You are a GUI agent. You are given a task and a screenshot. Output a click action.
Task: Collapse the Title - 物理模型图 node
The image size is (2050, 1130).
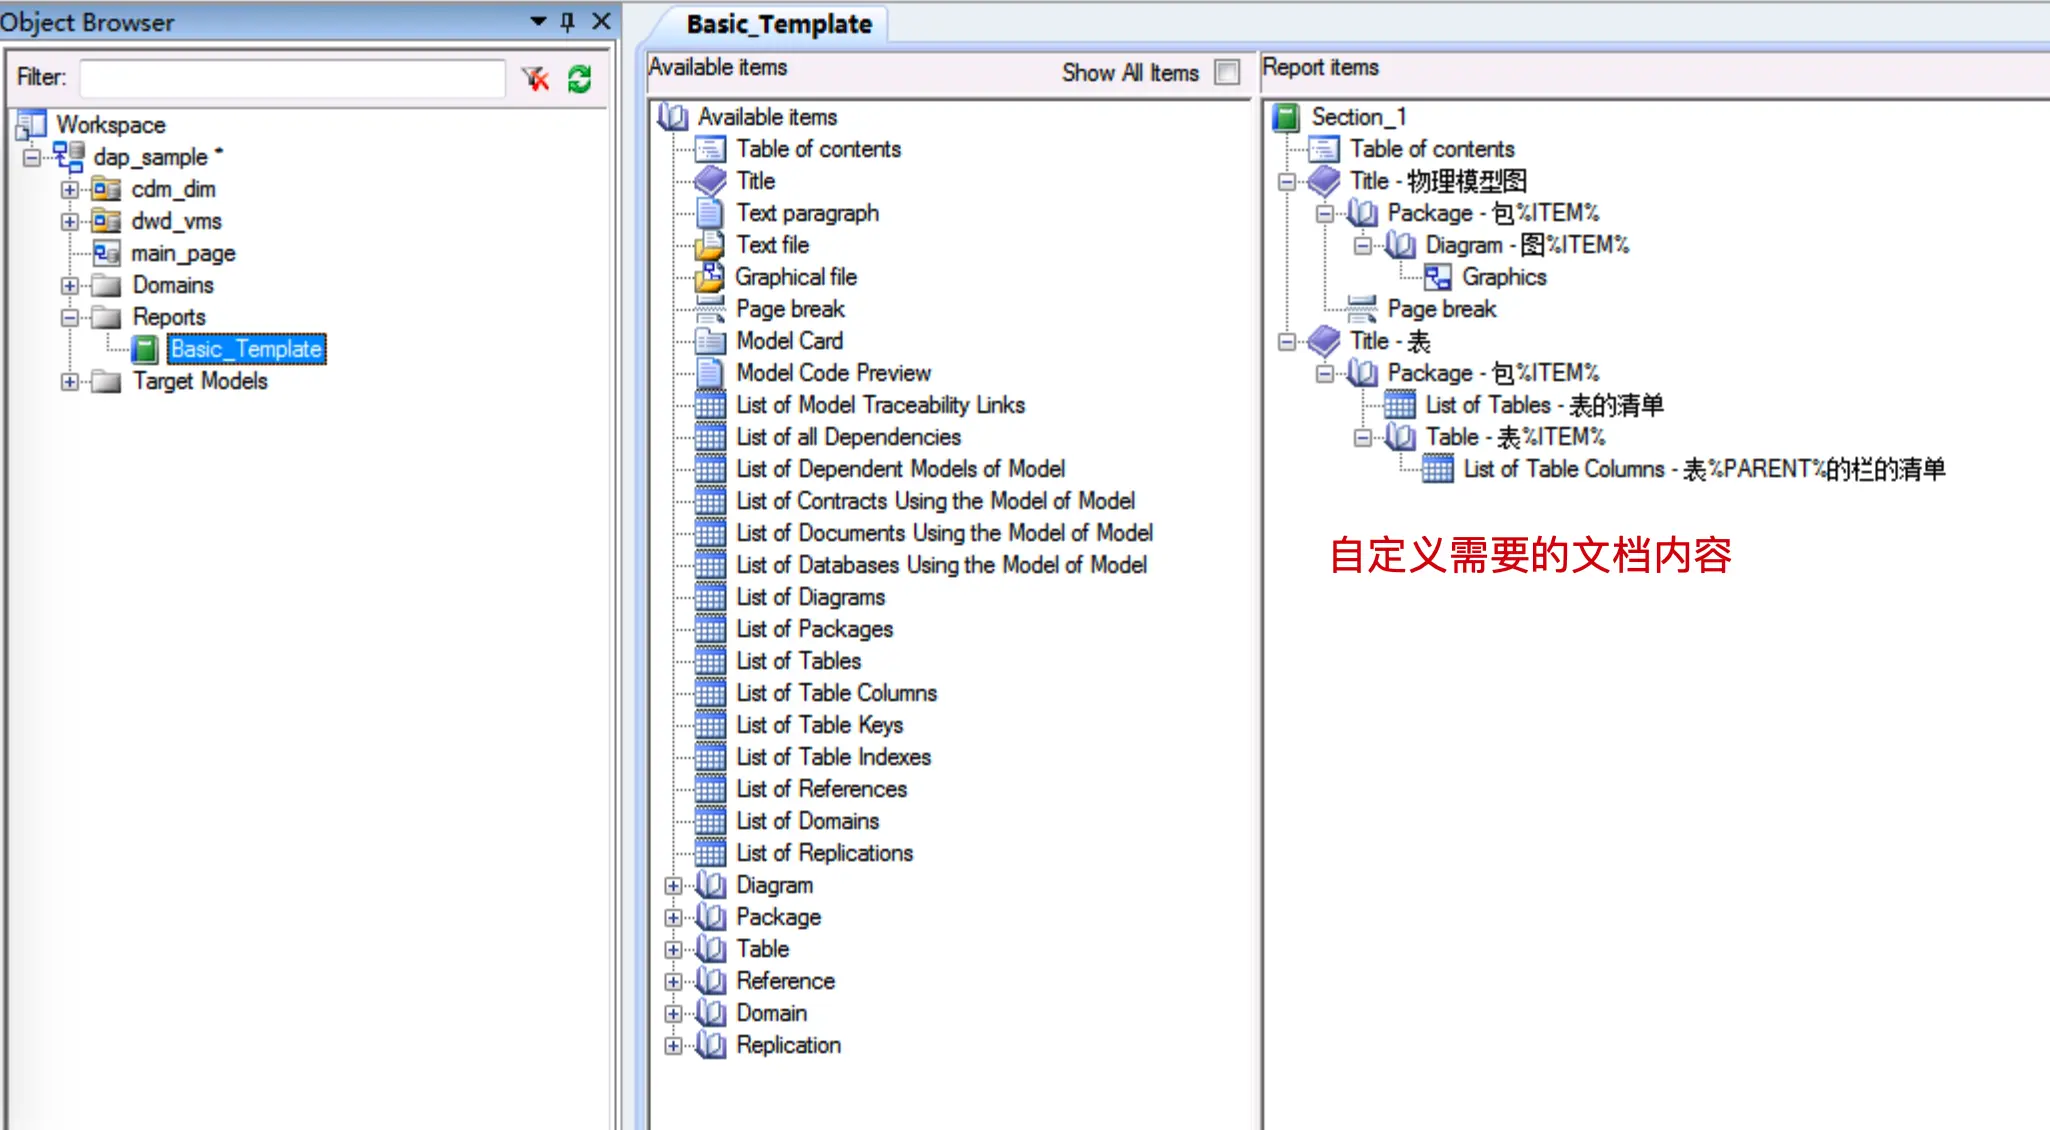click(1287, 181)
